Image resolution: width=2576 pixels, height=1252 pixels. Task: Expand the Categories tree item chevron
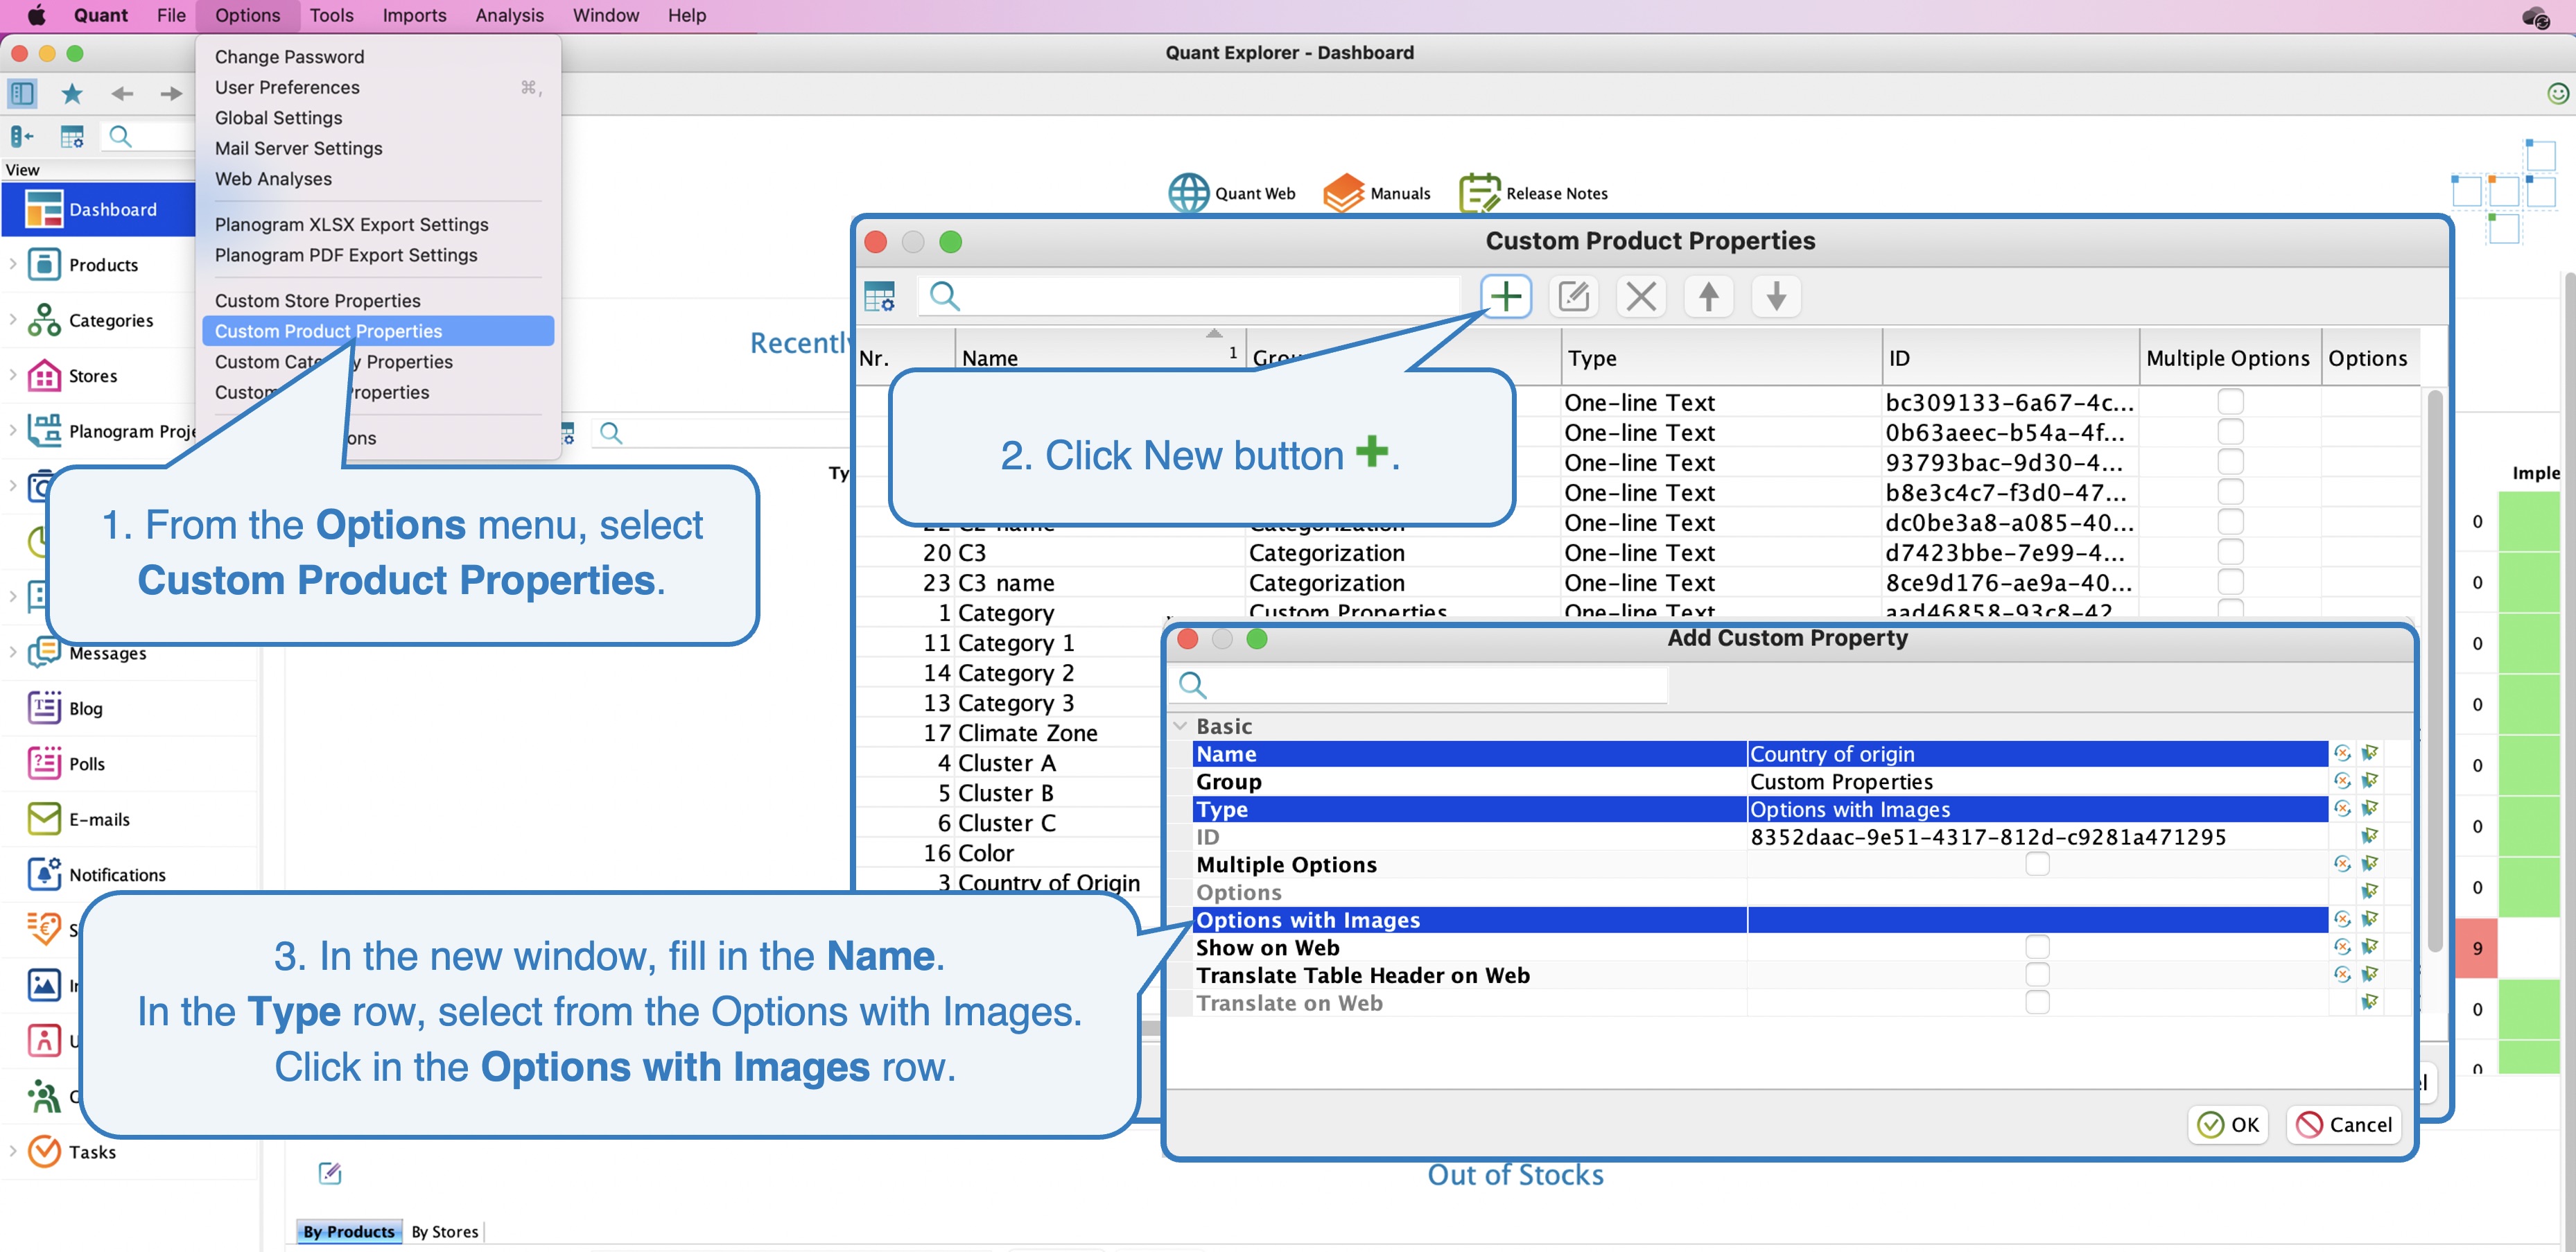click(x=13, y=320)
